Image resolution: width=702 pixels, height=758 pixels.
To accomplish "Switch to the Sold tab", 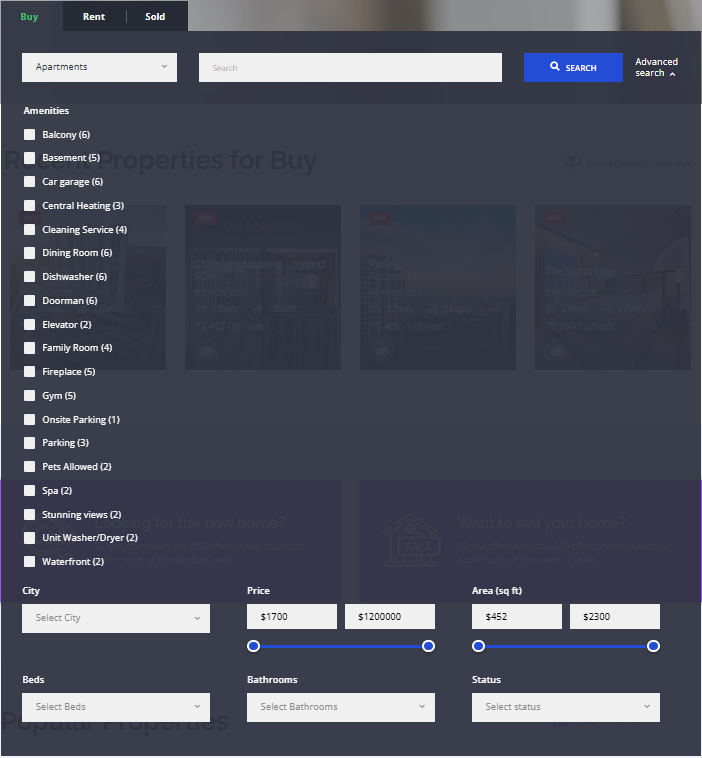I will (155, 16).
